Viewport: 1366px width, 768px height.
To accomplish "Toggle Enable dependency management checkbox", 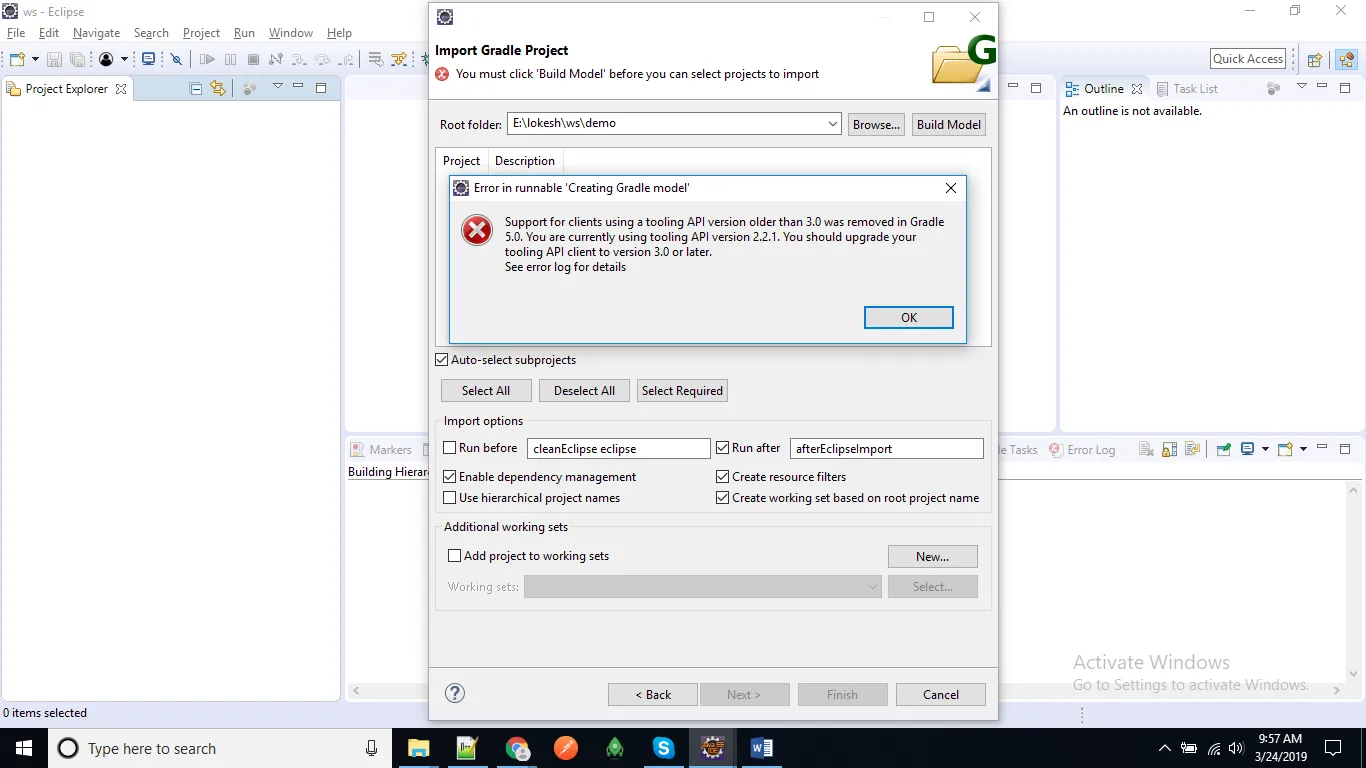I will point(450,477).
